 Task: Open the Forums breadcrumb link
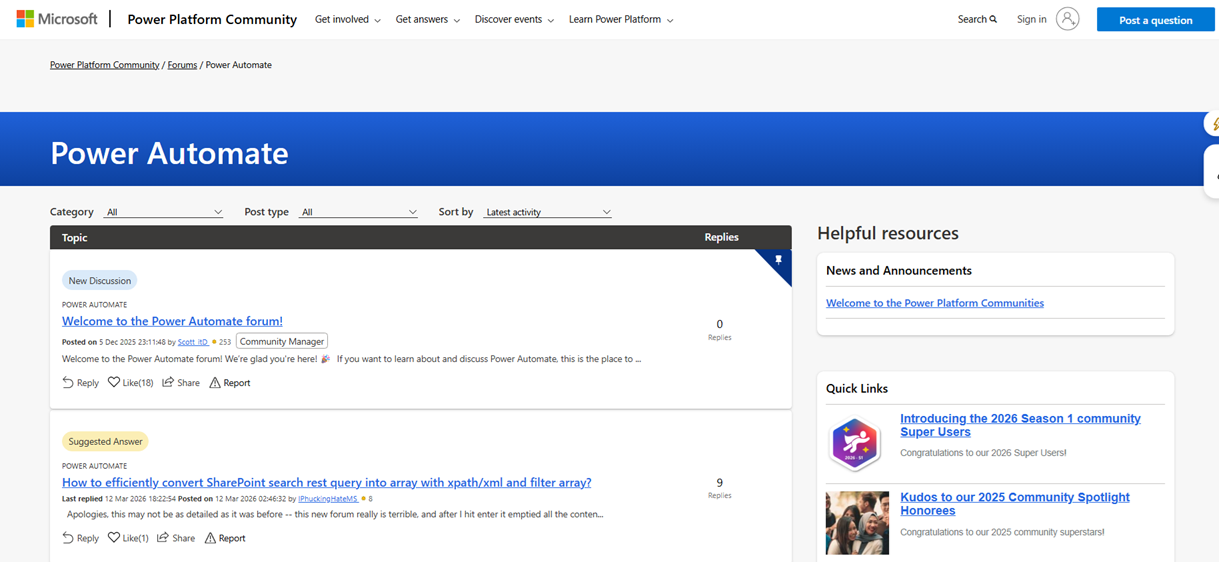tap(182, 65)
